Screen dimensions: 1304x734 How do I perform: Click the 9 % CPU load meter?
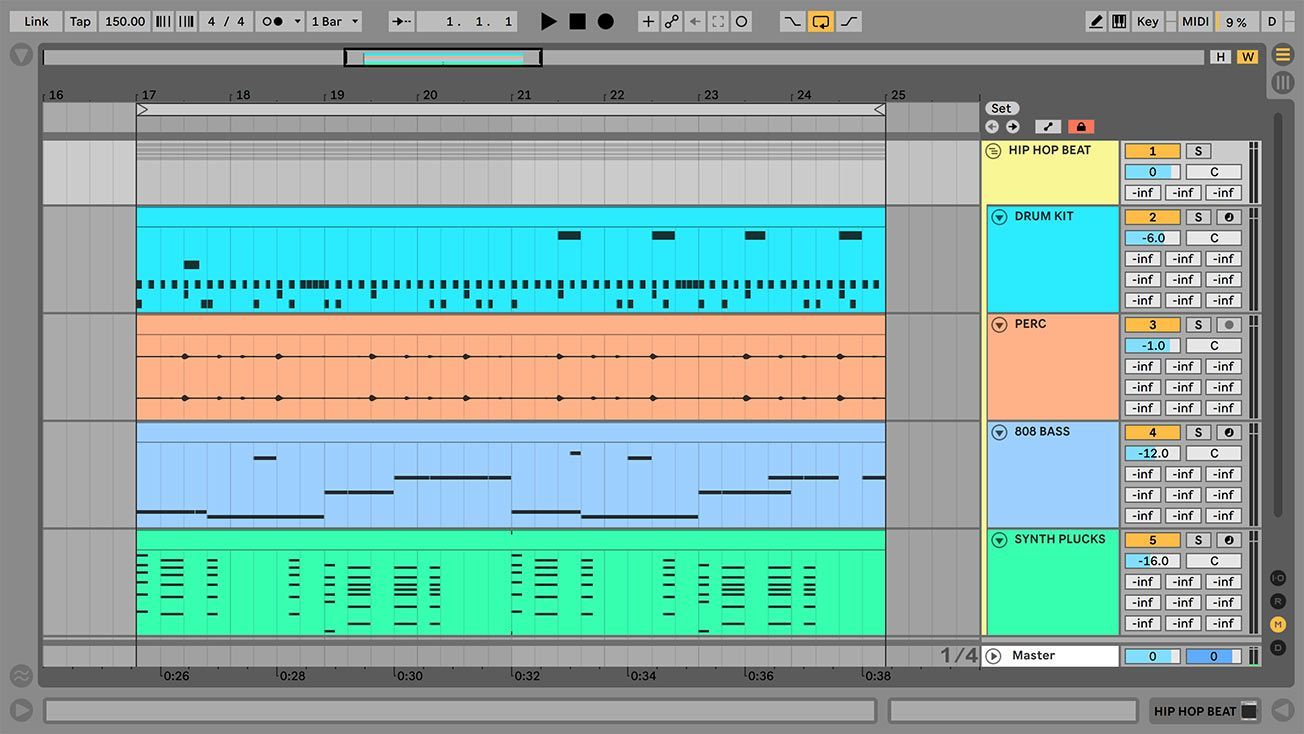(1236, 21)
